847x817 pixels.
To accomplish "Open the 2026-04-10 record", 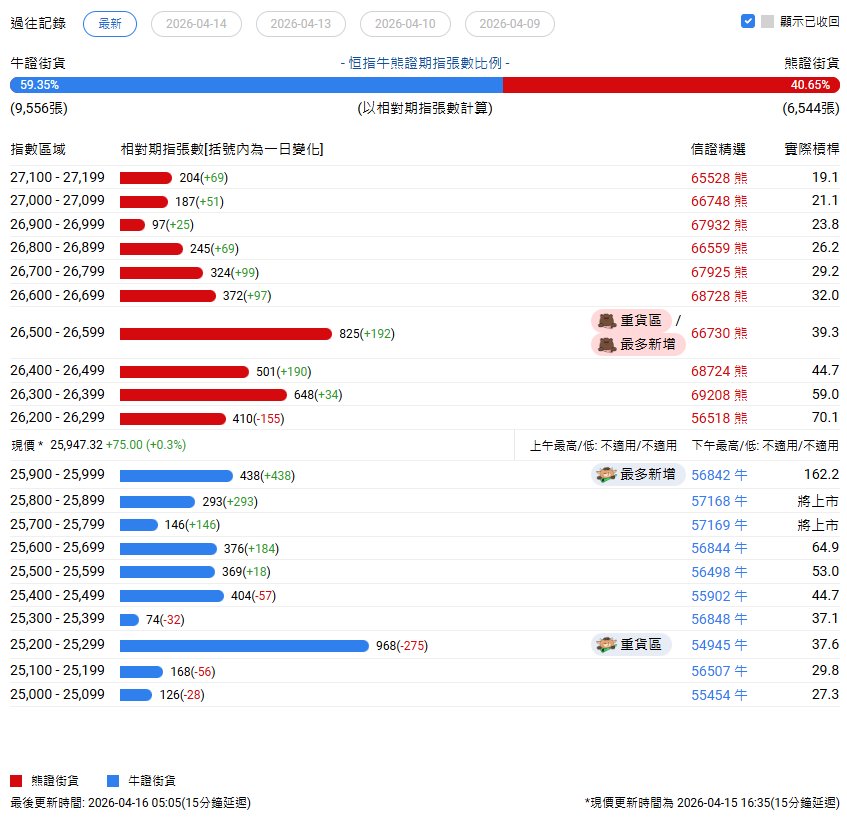I will 405,24.
